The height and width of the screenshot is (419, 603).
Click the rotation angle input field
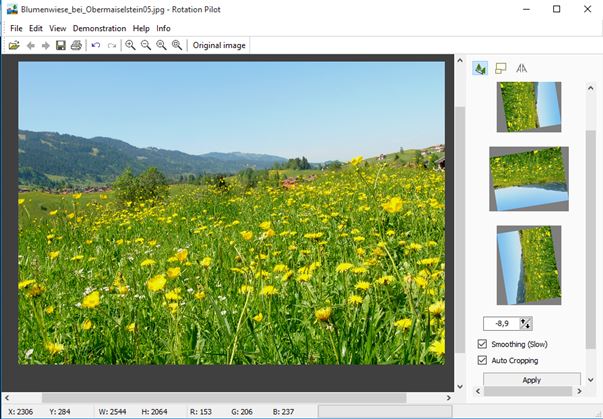click(x=501, y=323)
